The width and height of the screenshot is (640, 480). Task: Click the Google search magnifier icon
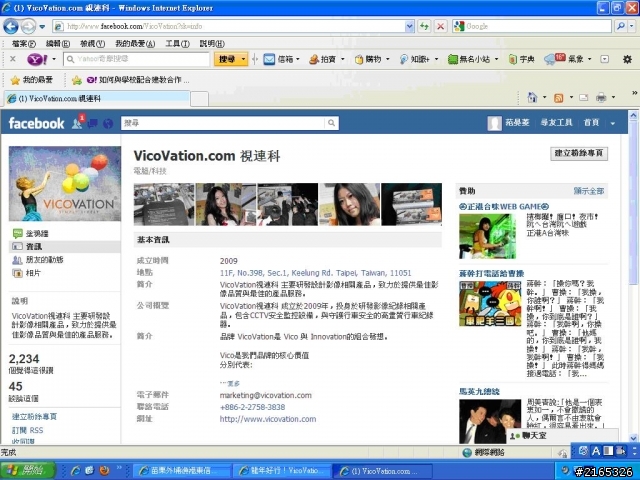621,27
